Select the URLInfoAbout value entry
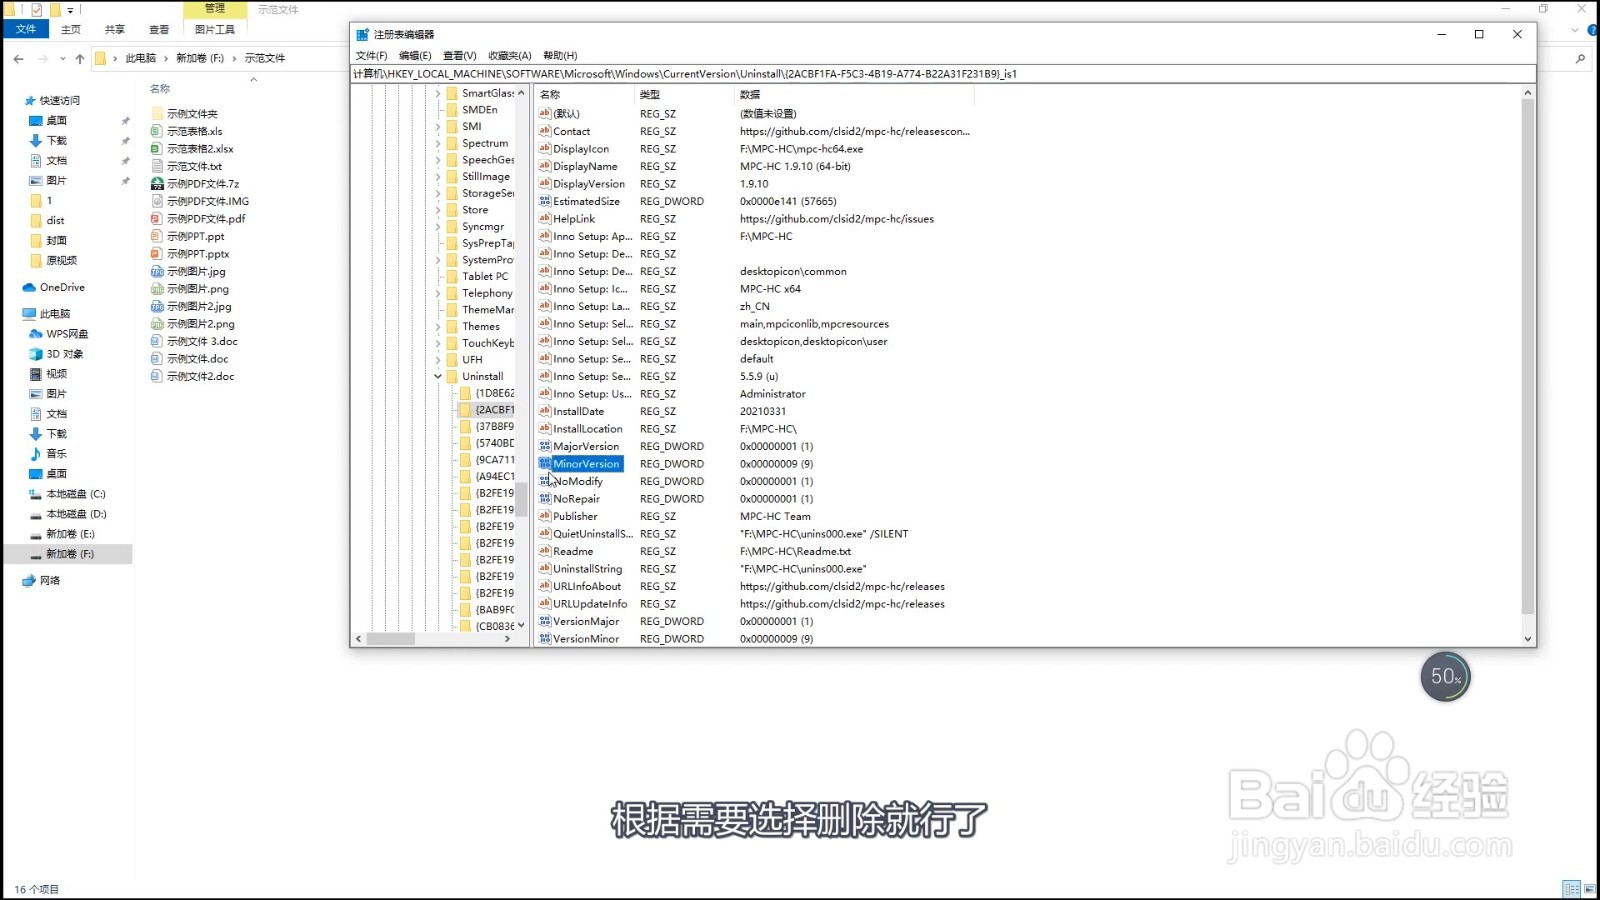 coord(587,586)
